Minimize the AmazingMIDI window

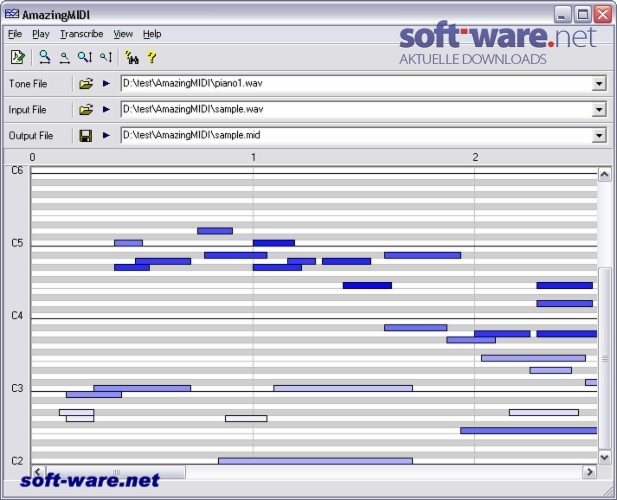pos(563,15)
